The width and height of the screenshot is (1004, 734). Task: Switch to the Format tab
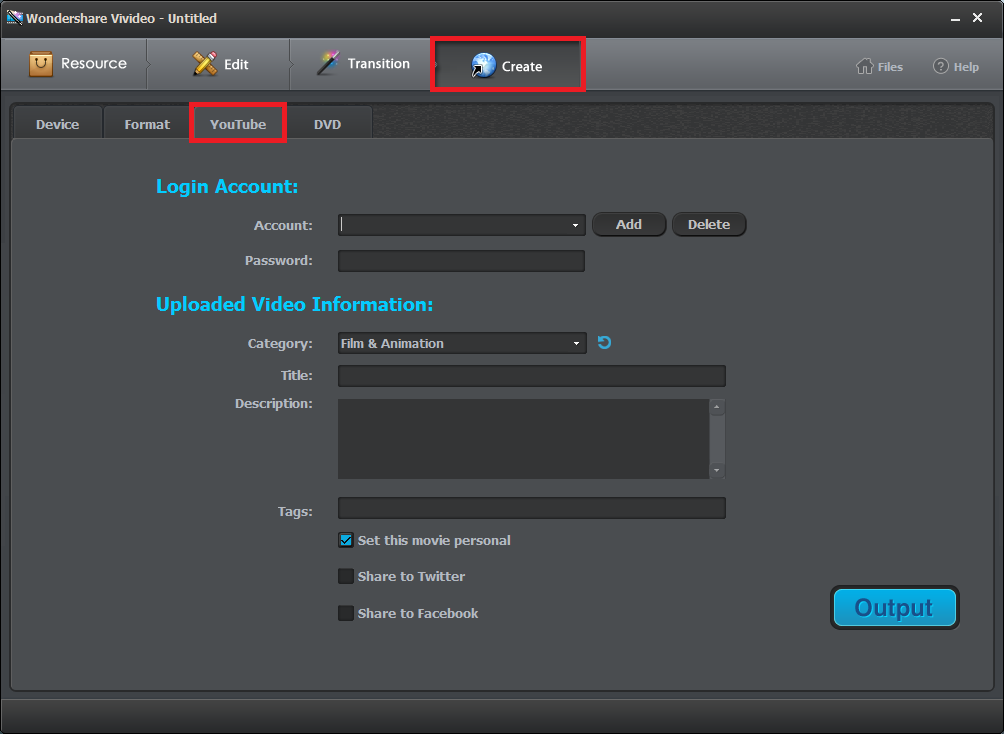147,124
